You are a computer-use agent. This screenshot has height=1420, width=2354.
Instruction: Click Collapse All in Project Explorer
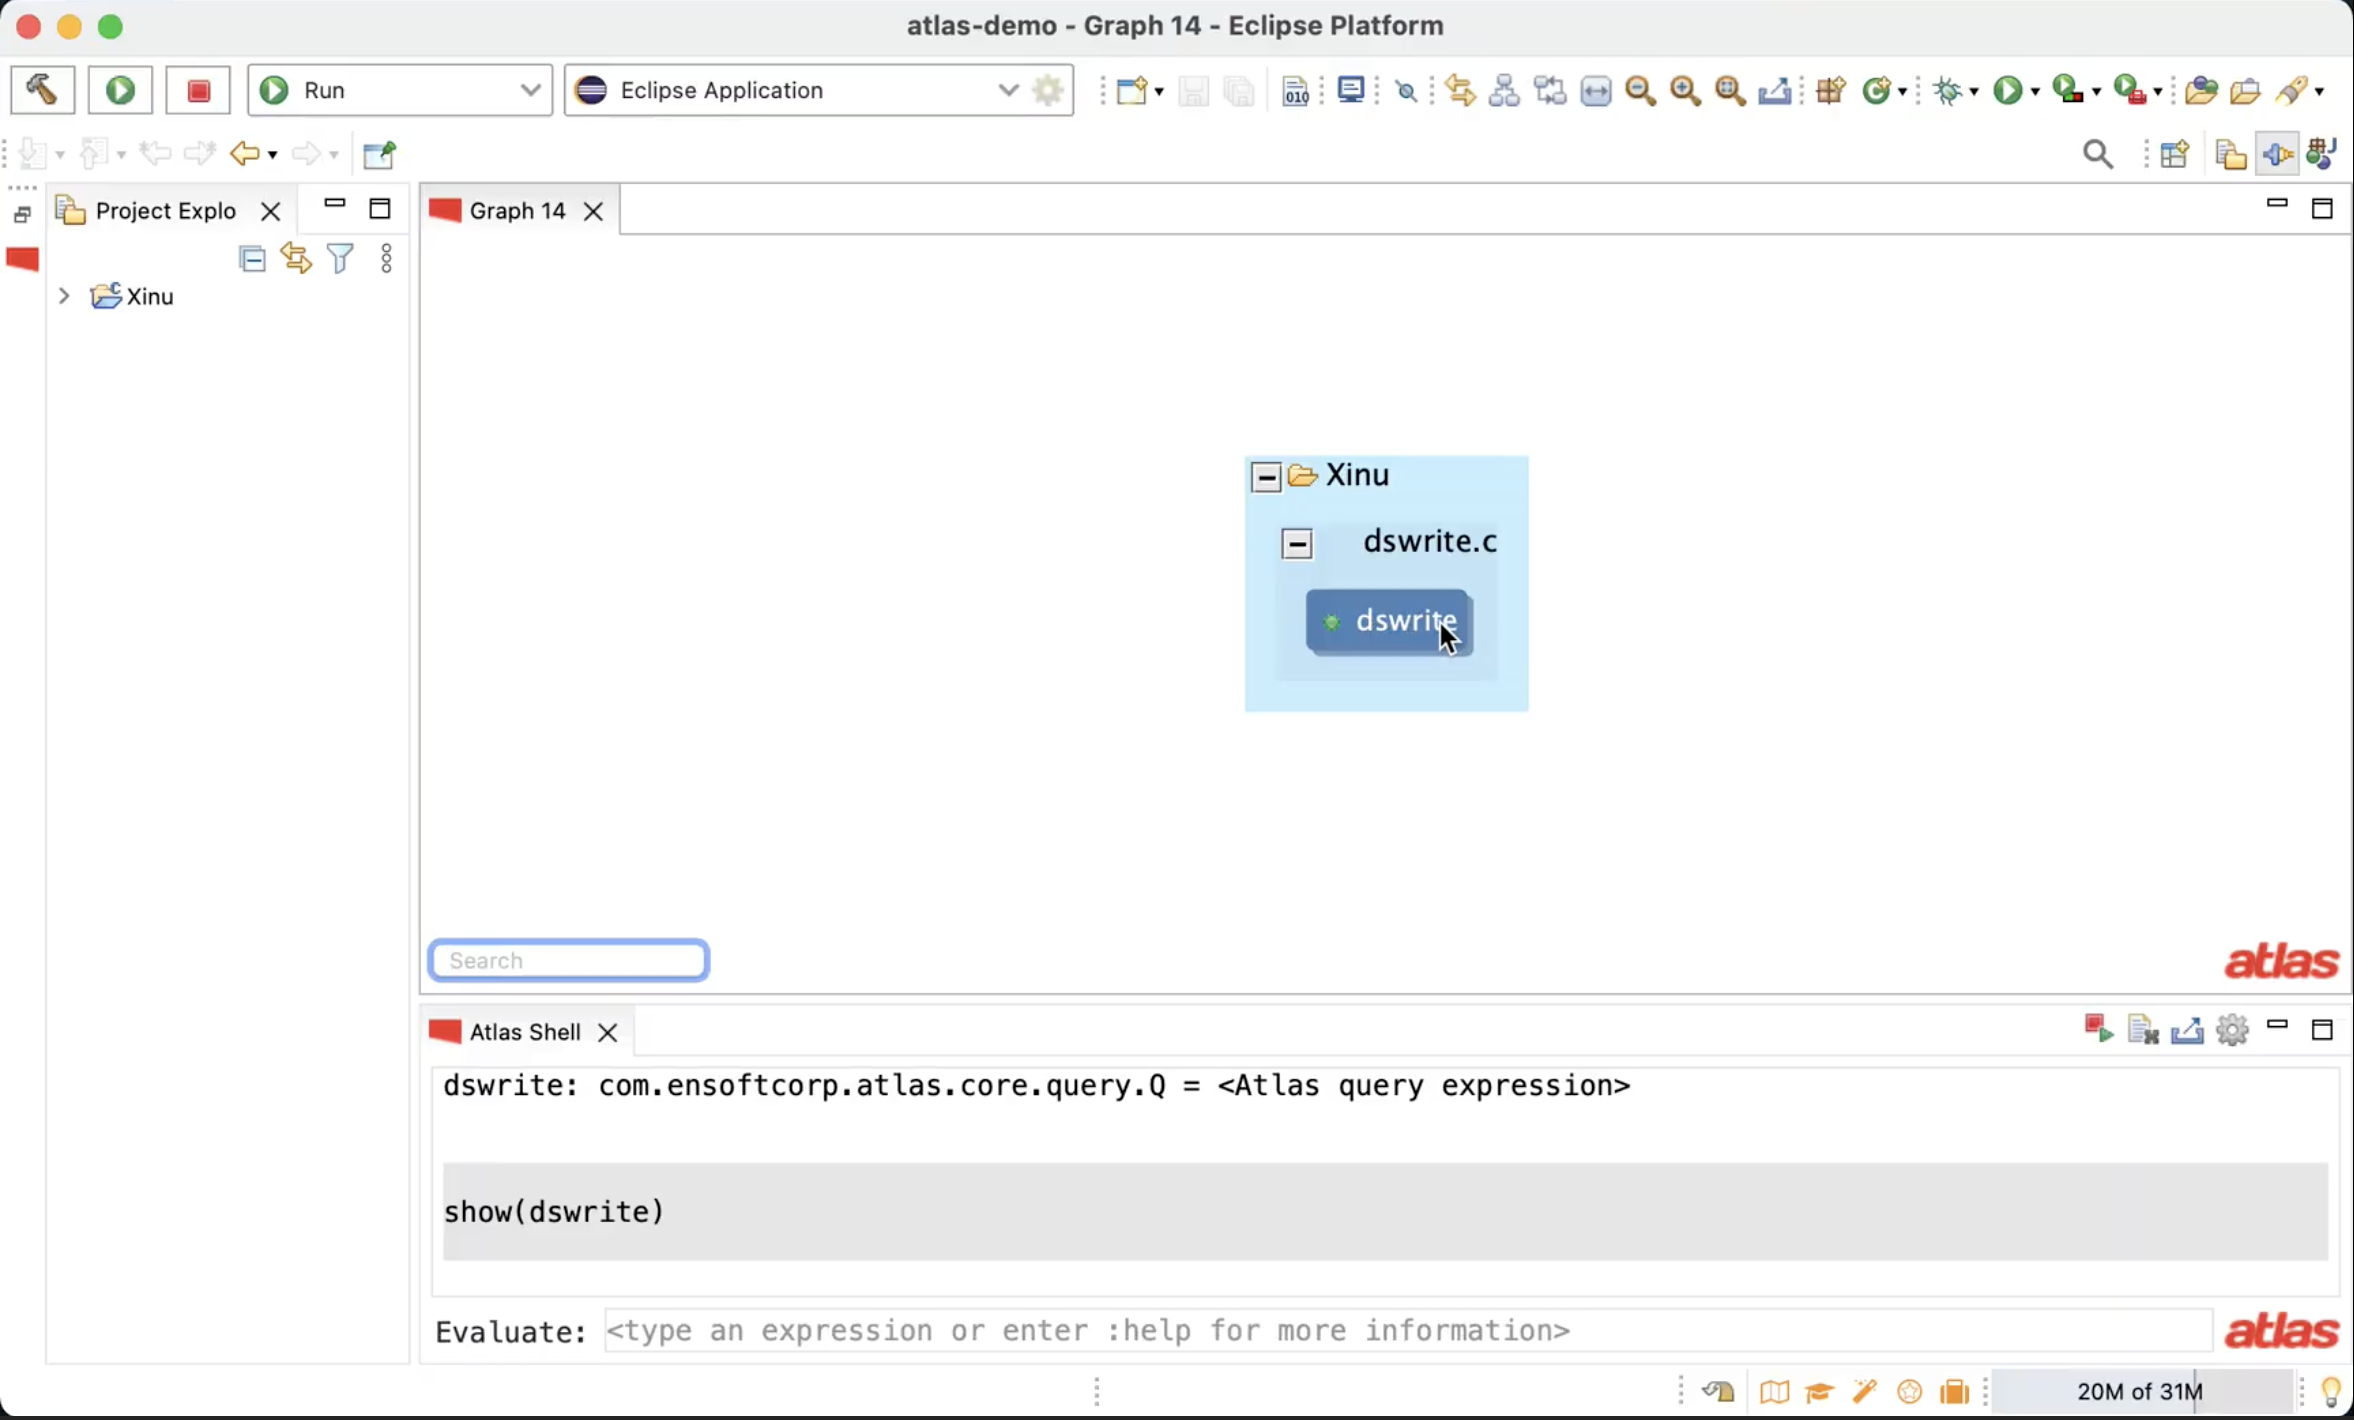click(252, 259)
